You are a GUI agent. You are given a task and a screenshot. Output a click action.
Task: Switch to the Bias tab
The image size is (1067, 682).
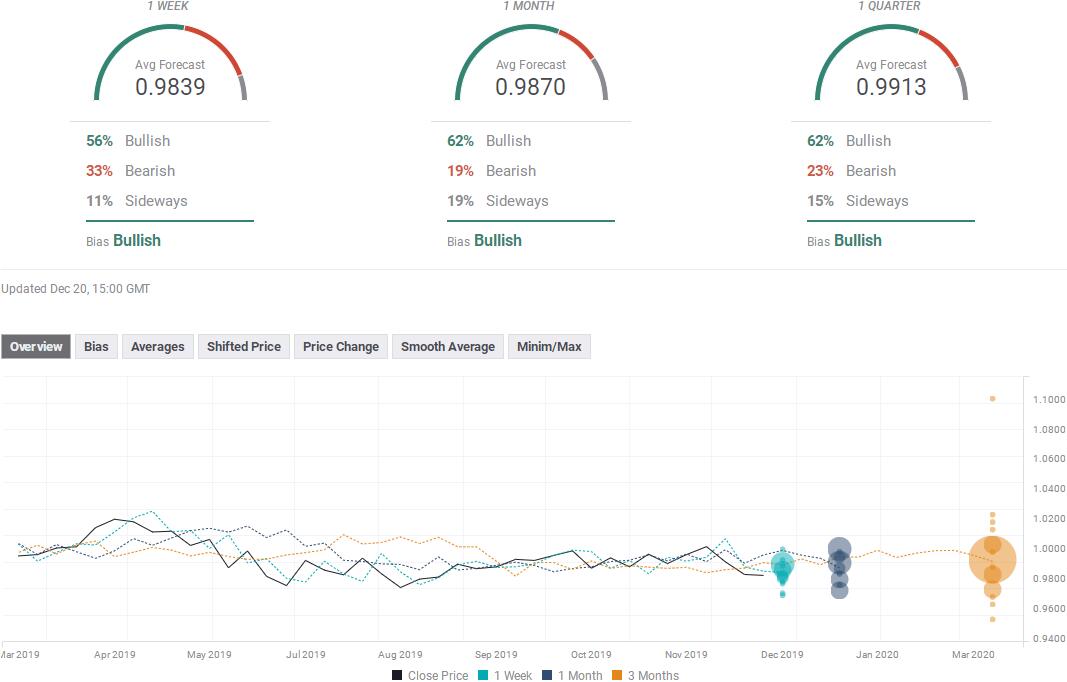tap(96, 346)
